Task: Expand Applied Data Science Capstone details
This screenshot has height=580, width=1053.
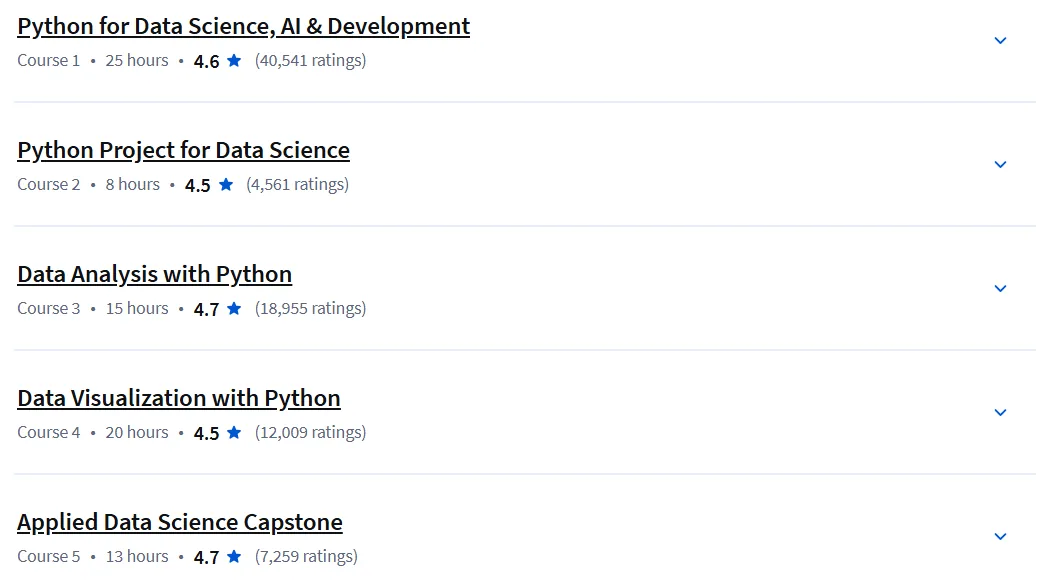Action: (x=1000, y=536)
